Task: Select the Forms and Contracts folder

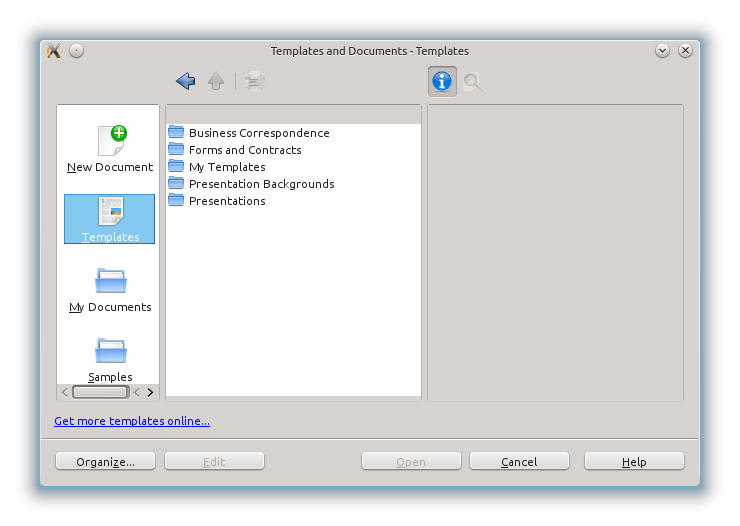Action: (244, 150)
